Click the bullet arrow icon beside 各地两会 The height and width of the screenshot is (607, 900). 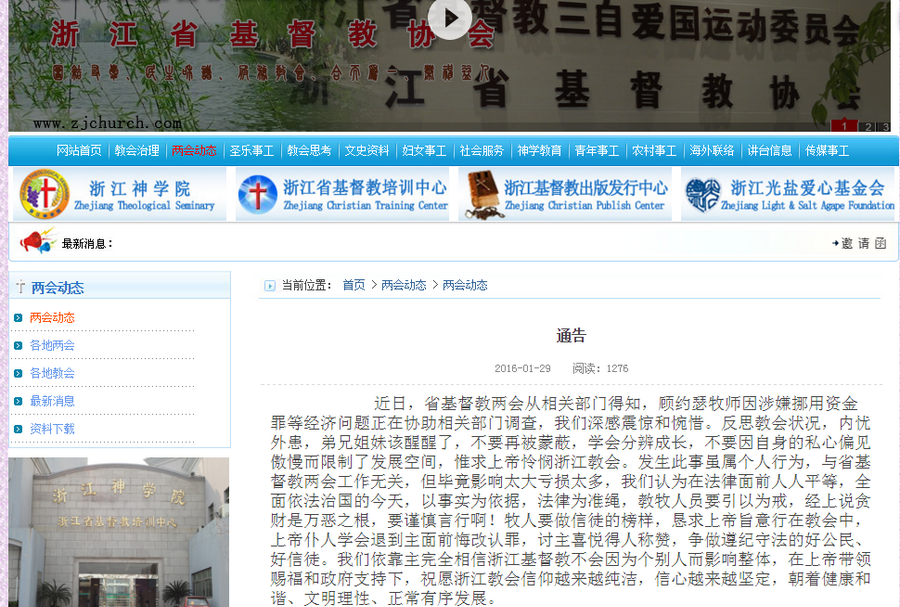pyautogui.click(x=18, y=346)
